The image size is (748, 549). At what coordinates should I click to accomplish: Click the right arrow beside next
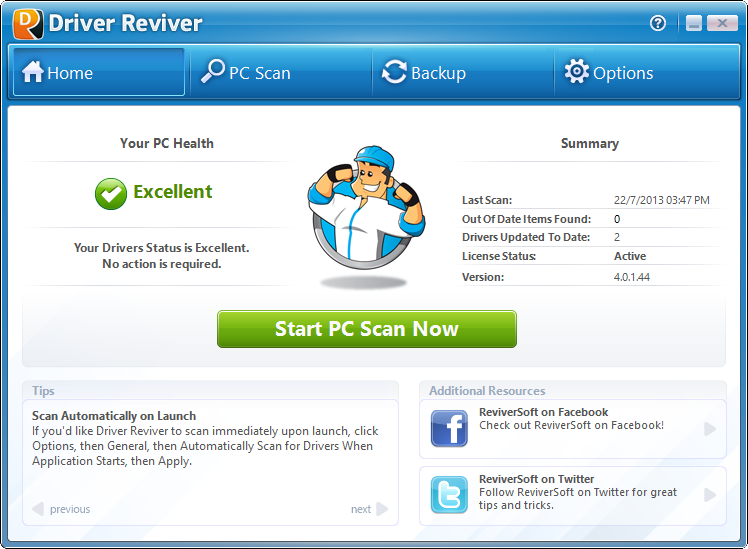pyautogui.click(x=382, y=509)
